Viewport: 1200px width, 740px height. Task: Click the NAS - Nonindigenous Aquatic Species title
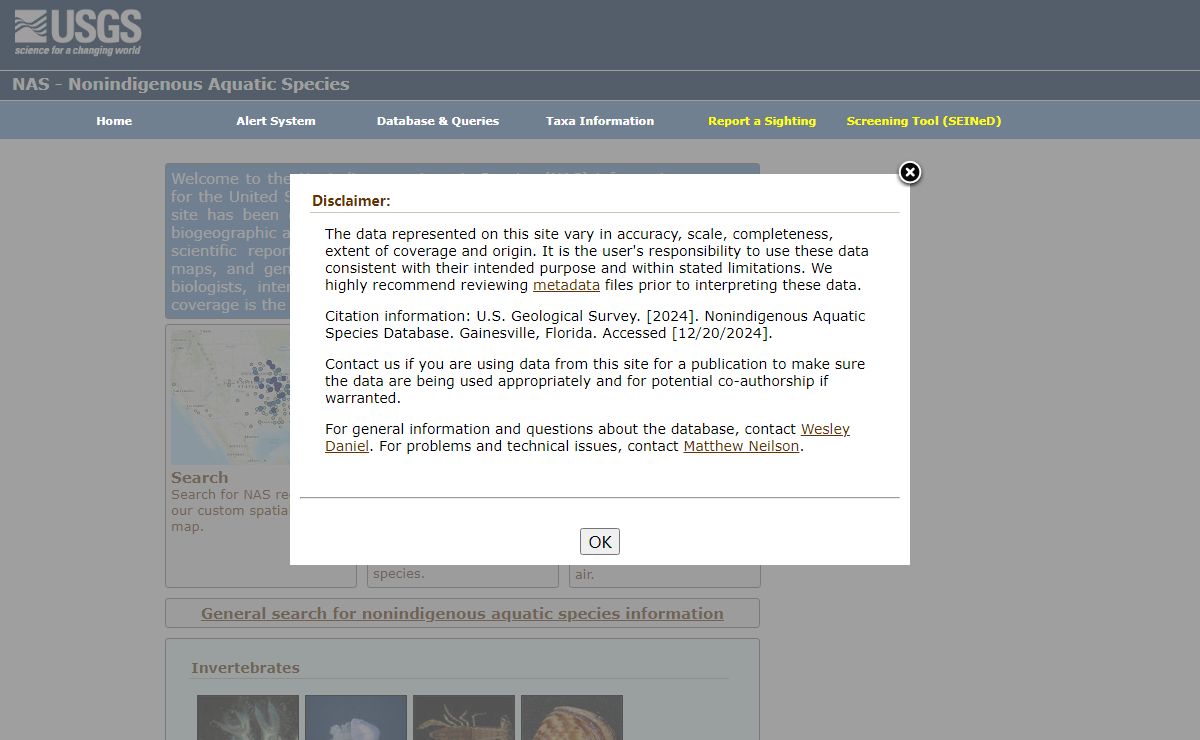coord(181,84)
